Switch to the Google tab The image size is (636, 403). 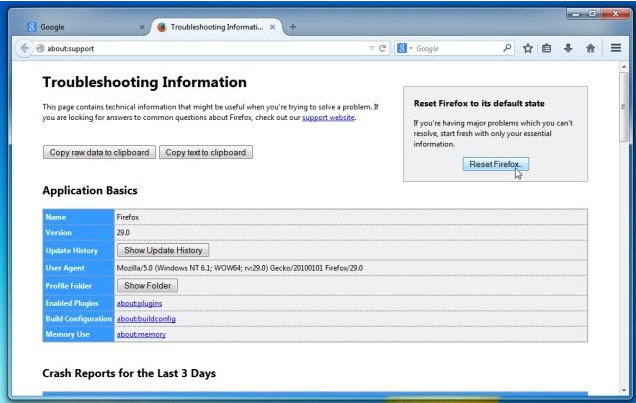point(85,27)
